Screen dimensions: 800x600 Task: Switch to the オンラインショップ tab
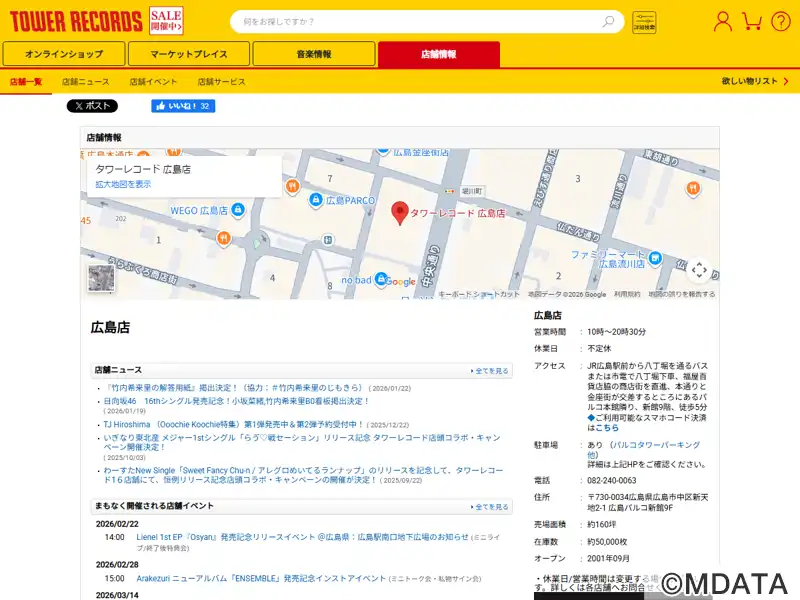(x=64, y=54)
